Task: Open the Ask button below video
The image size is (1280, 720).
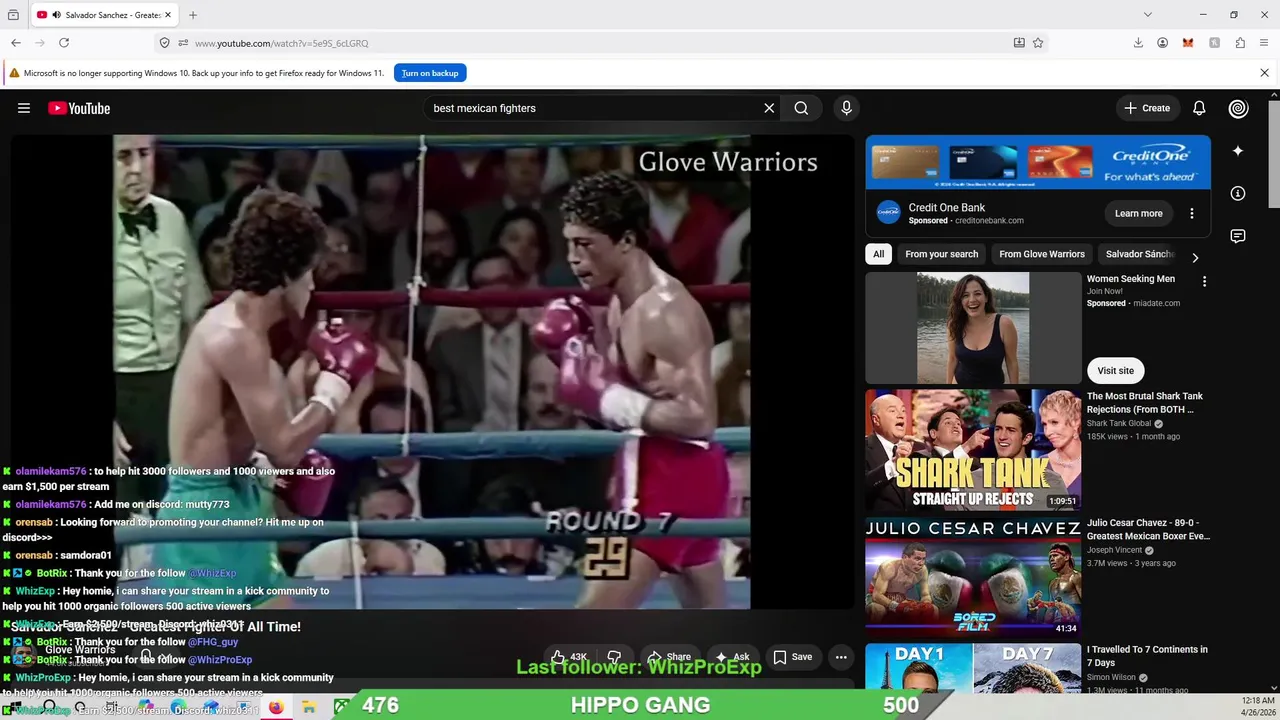Action: (732, 657)
